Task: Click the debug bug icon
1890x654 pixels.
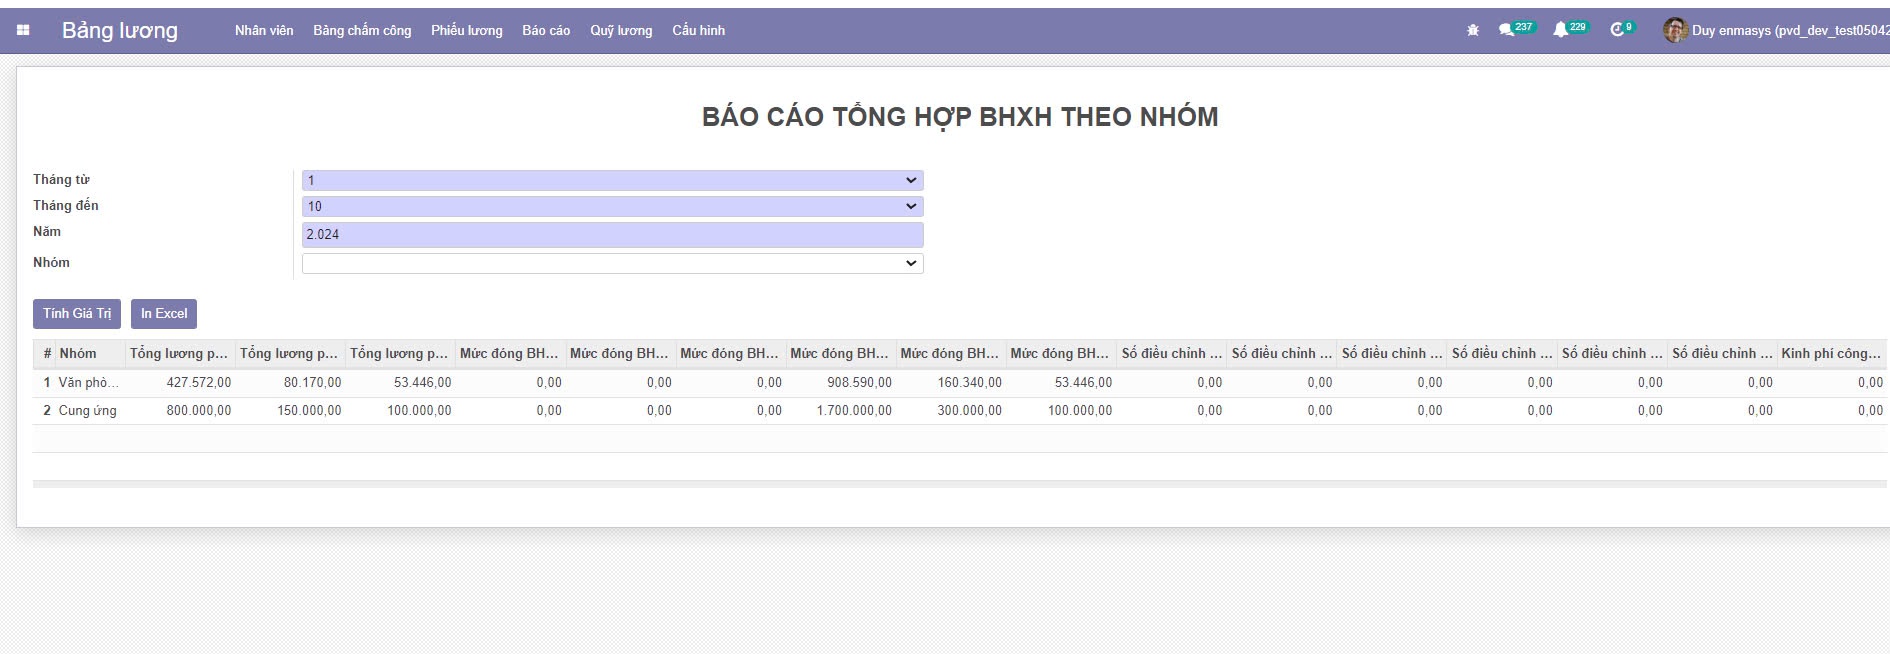Action: (1472, 31)
